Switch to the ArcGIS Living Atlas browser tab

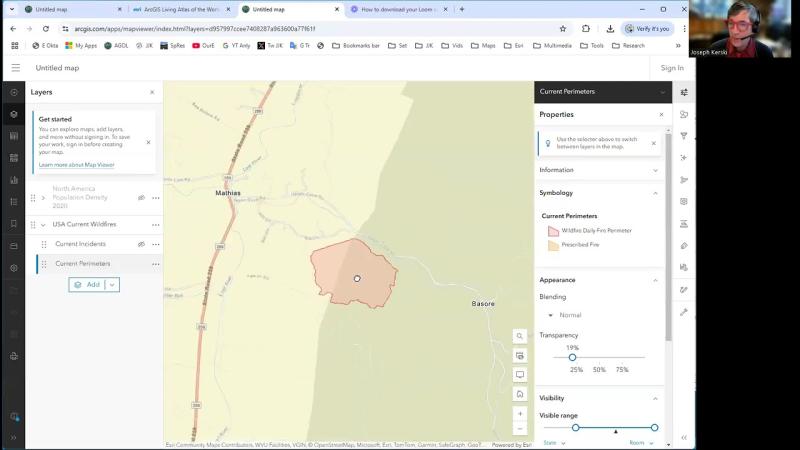coord(181,9)
